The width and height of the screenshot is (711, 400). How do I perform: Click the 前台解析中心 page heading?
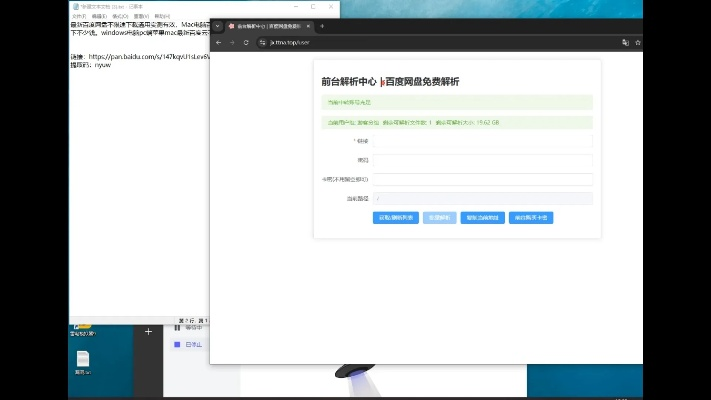(x=390, y=82)
